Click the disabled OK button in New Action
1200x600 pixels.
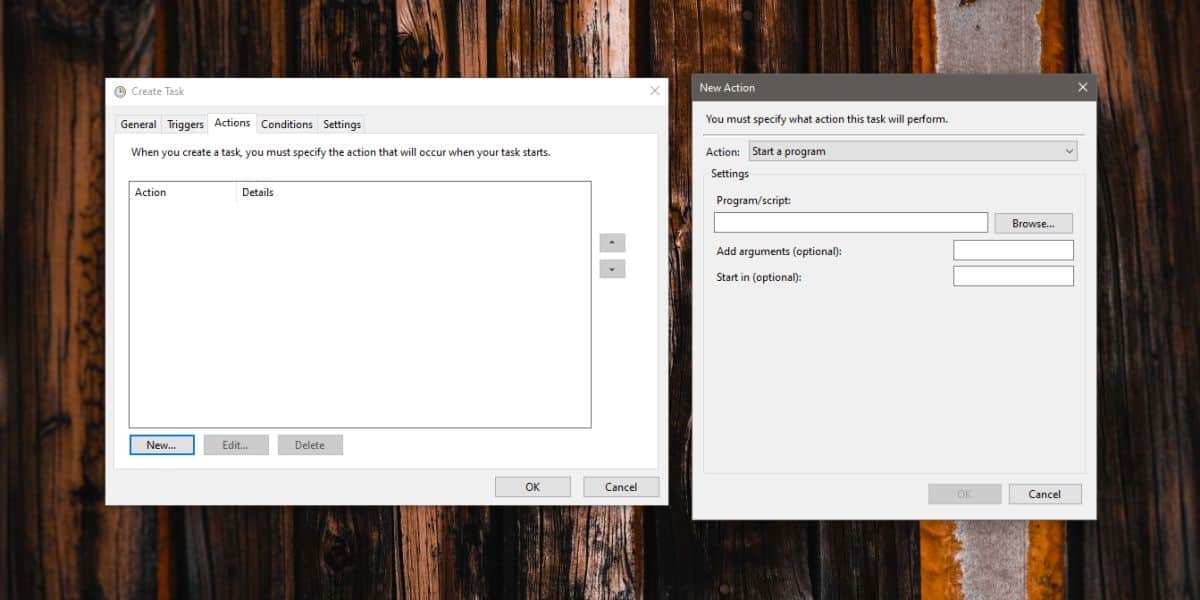tap(965, 494)
